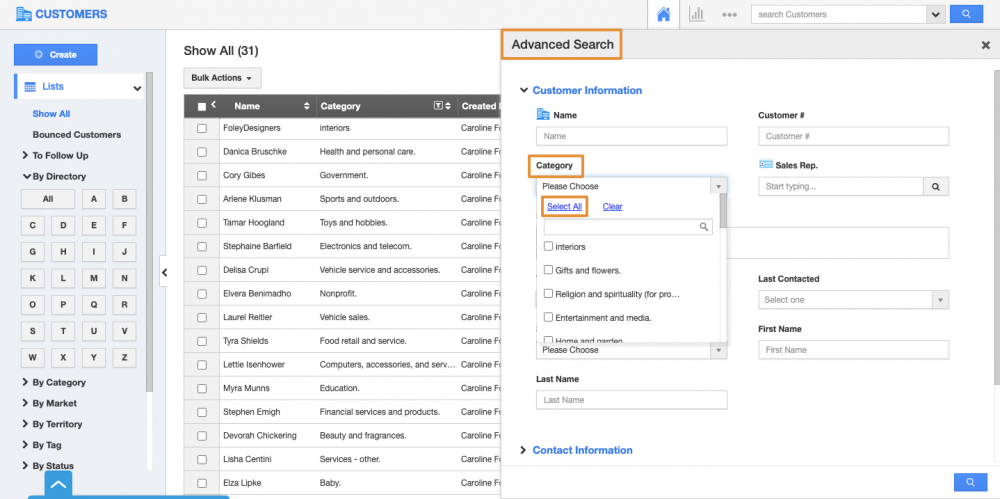Click the Create button
The width and height of the screenshot is (1000, 499).
tap(56, 55)
